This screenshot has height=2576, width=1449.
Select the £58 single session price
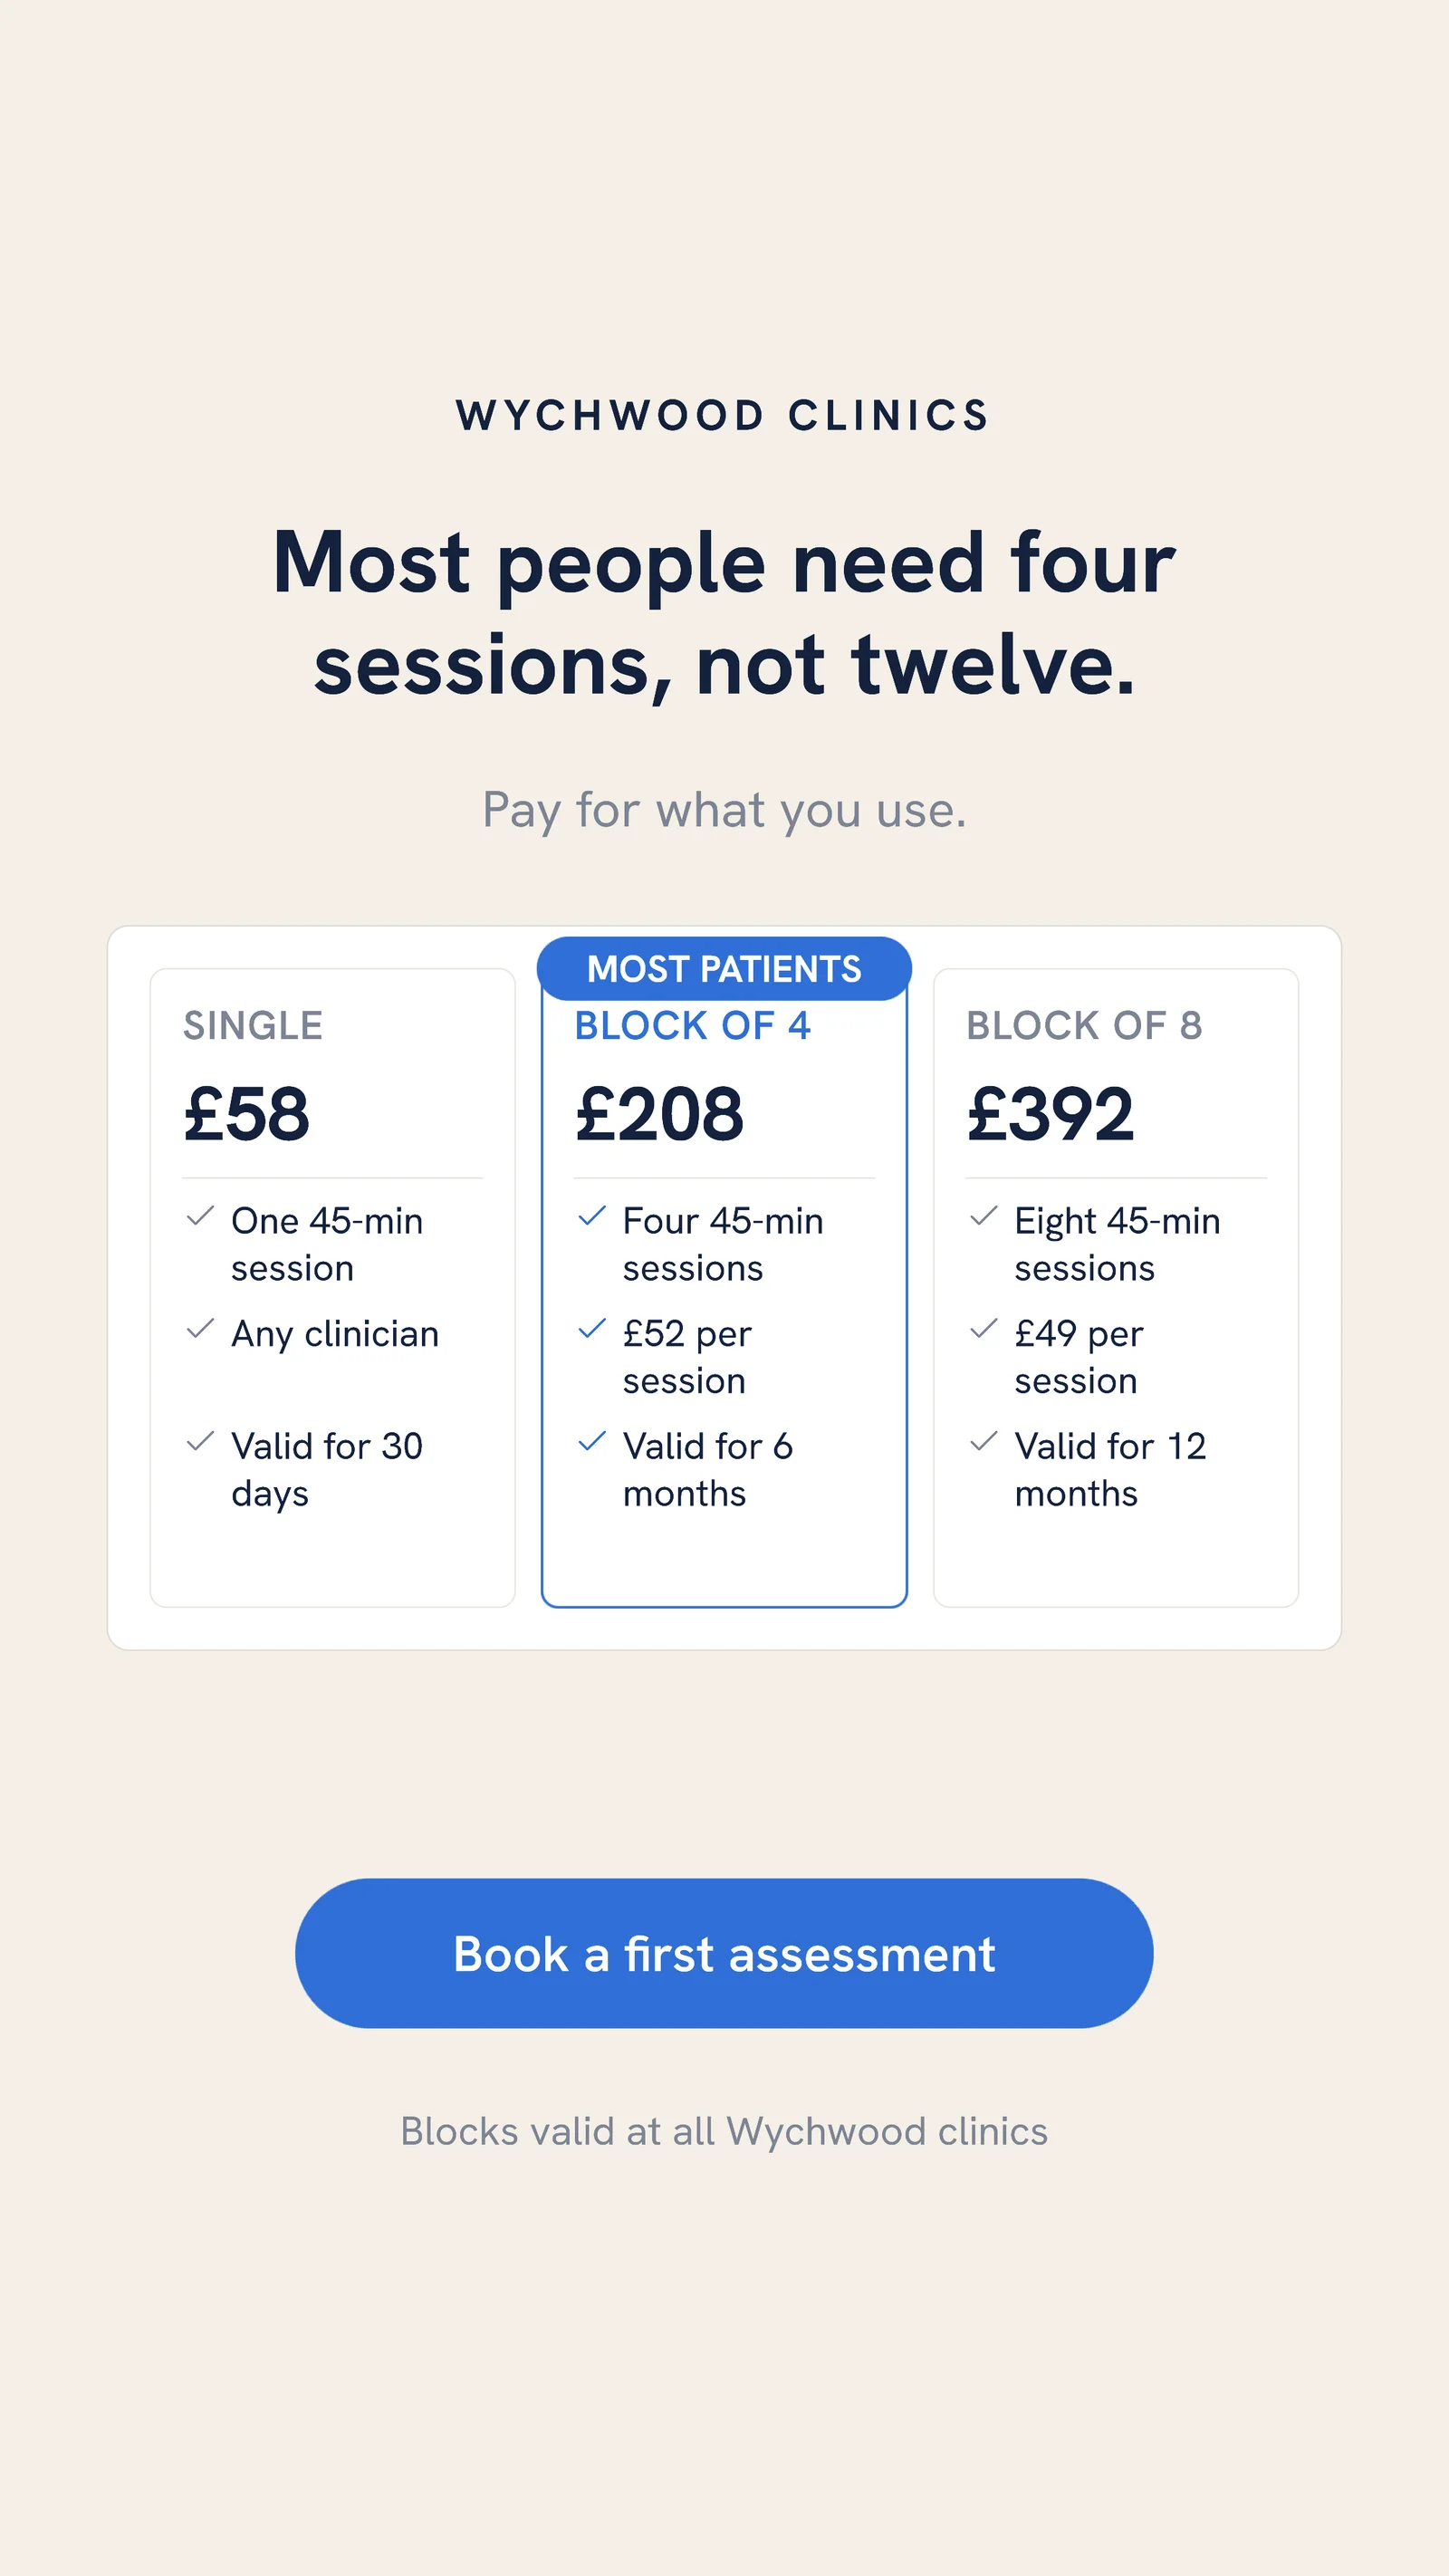pyautogui.click(x=247, y=1114)
